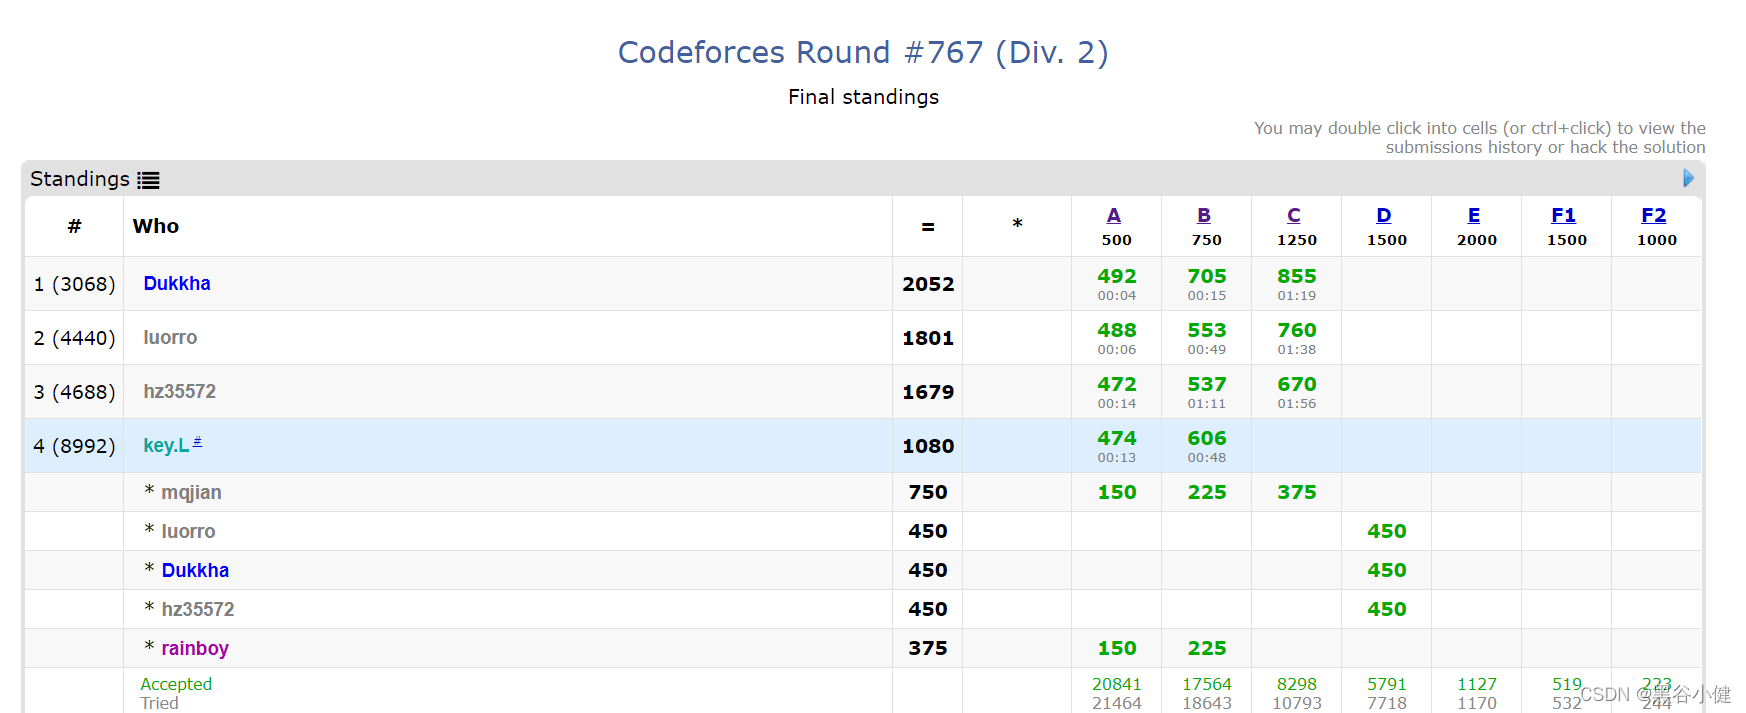Open luorro's profile in rank 2 row

pos(170,337)
